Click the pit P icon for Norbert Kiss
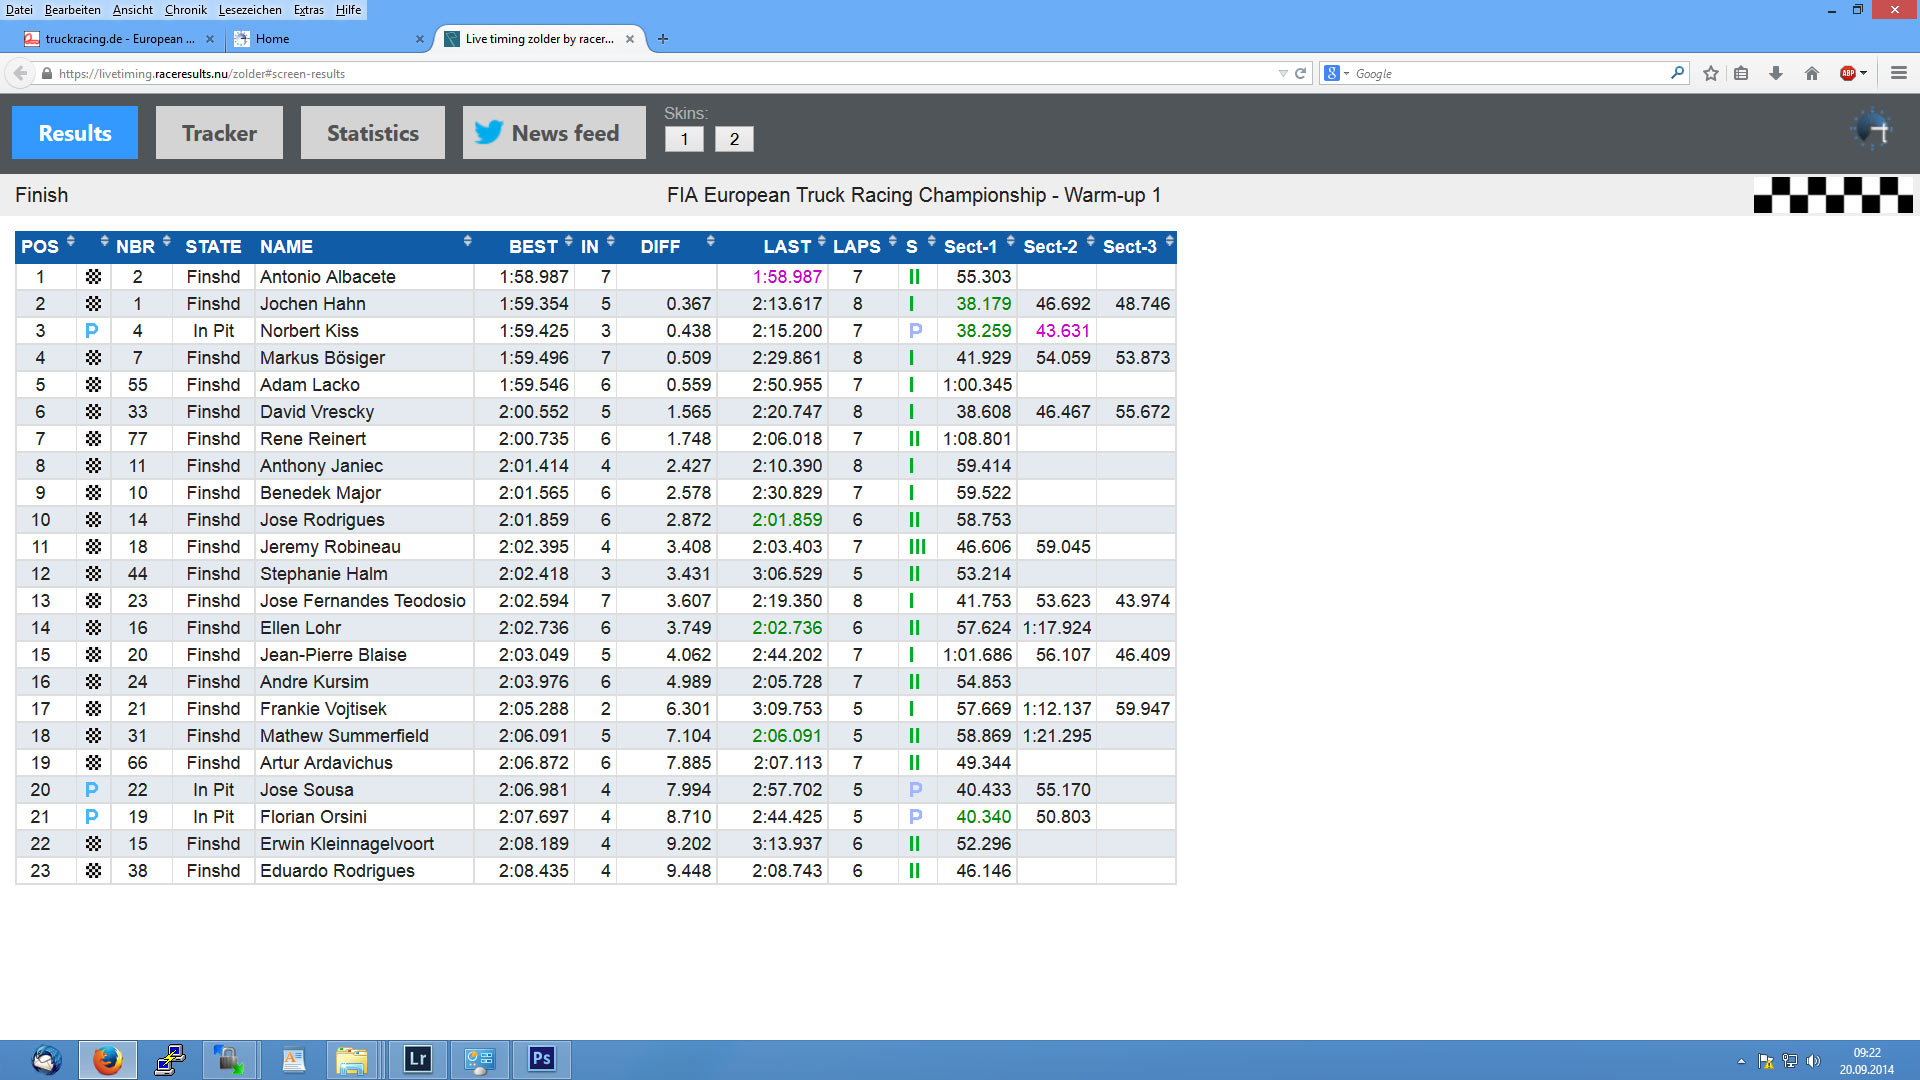Viewport: 1920px width, 1080px height. pyautogui.click(x=92, y=331)
